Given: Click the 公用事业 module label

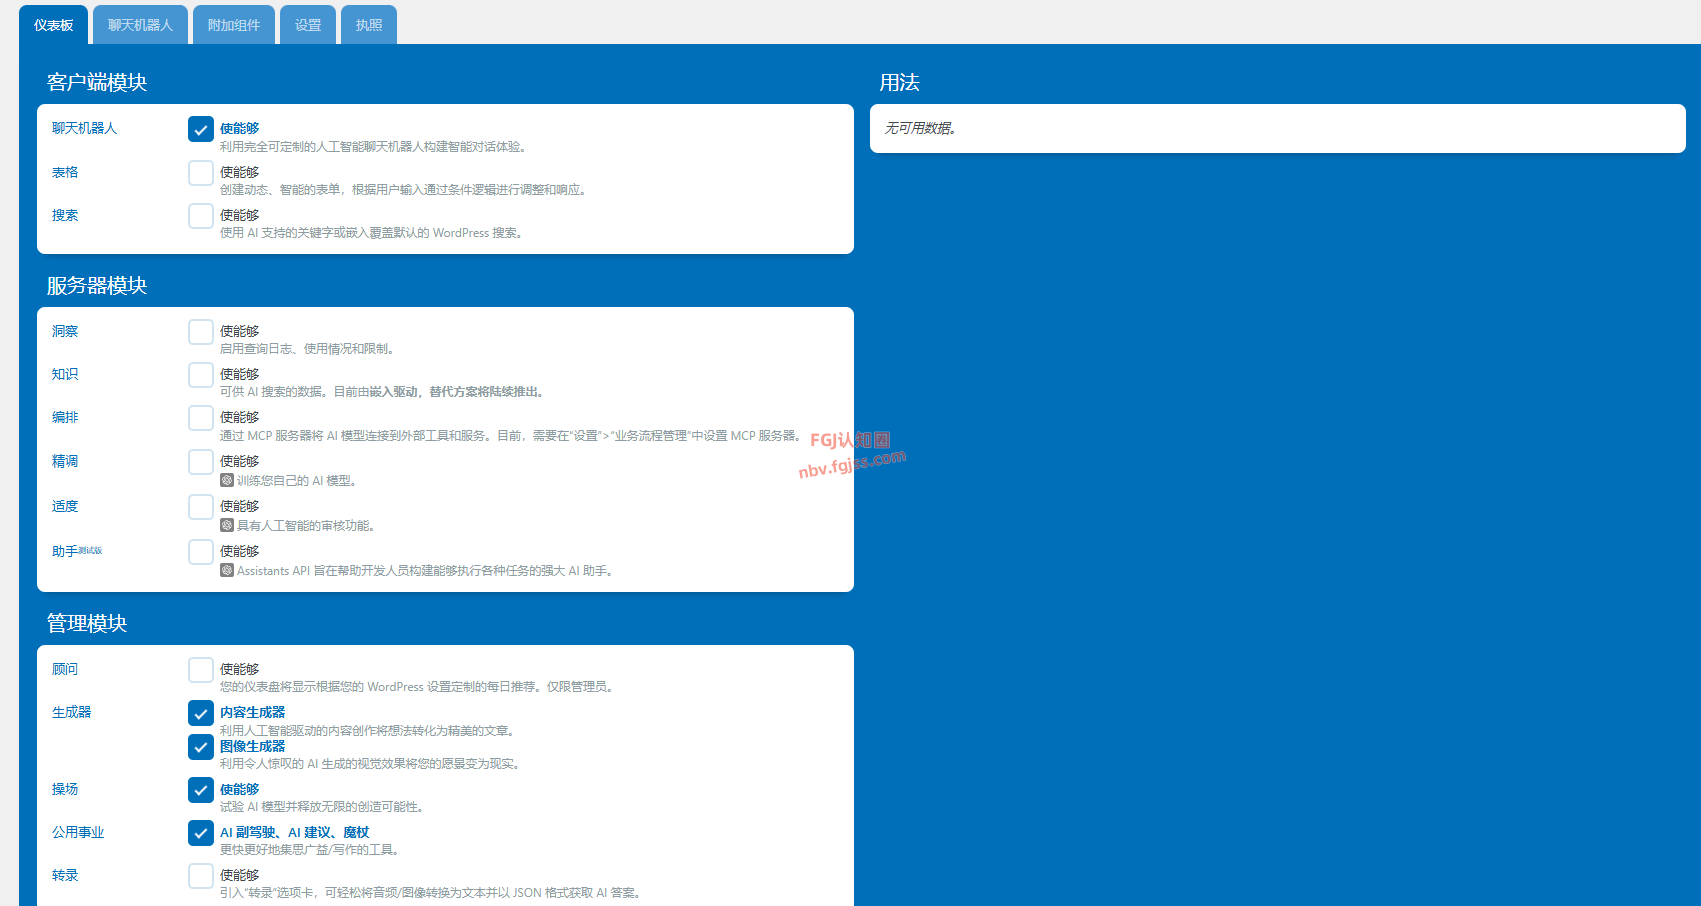Looking at the screenshot, I should click(x=78, y=832).
